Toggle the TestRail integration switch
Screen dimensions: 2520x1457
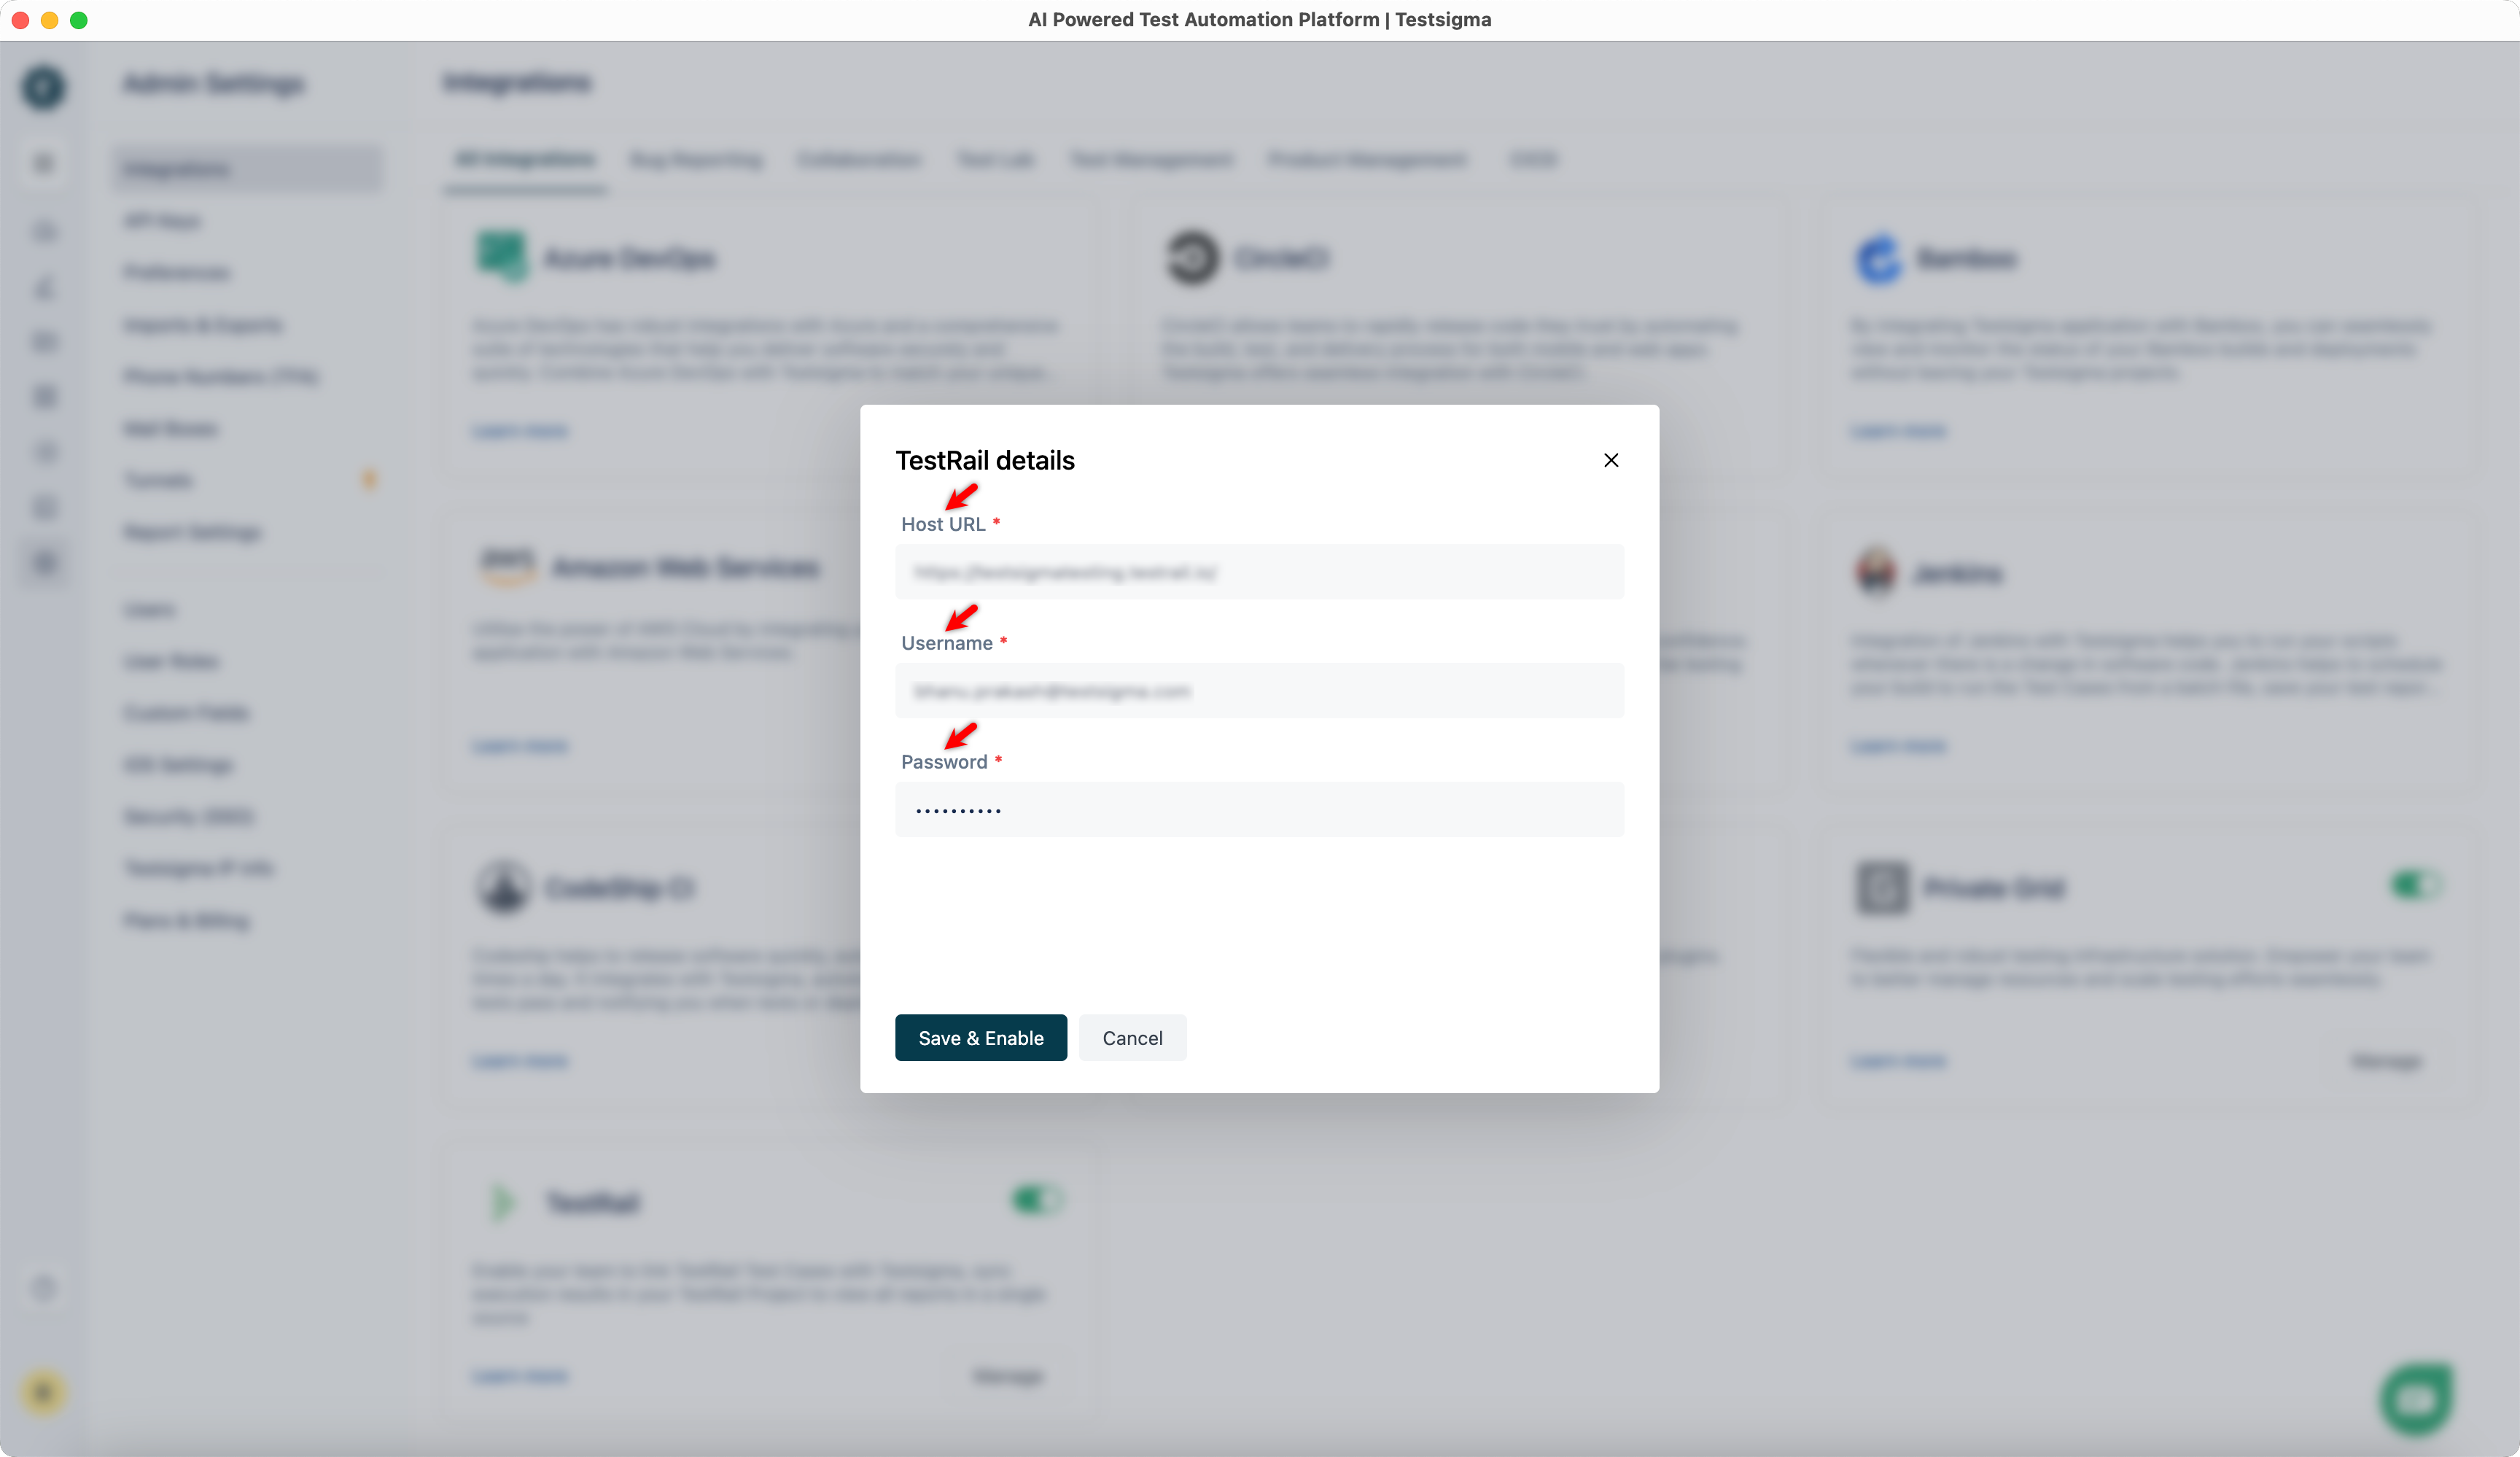[1037, 1199]
